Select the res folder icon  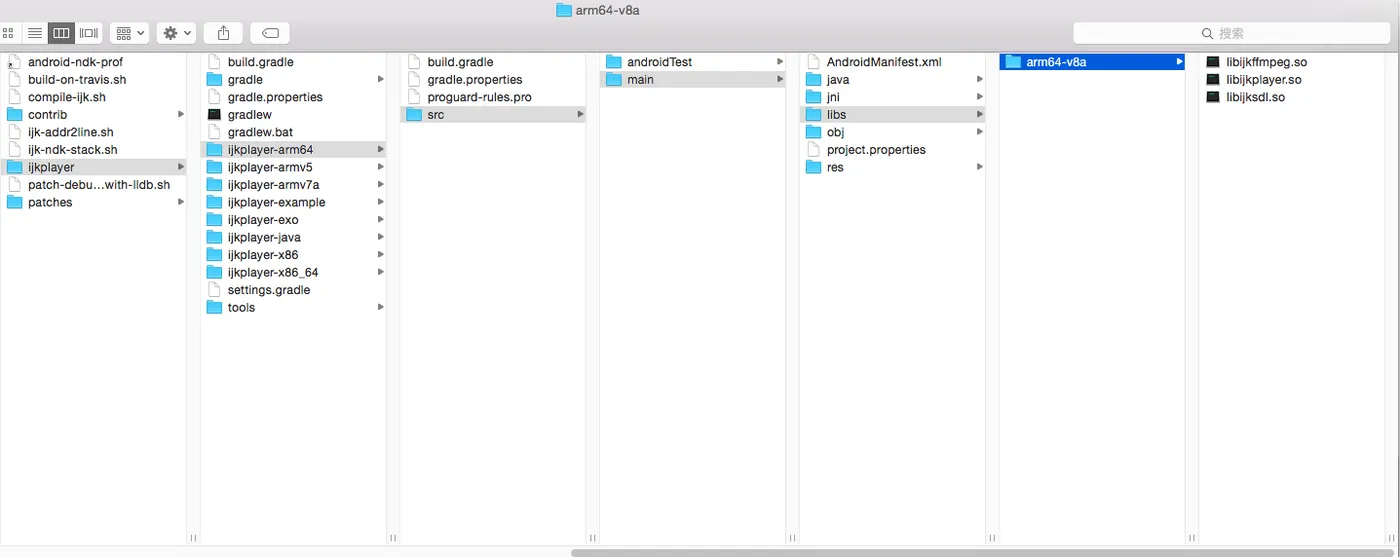point(813,167)
